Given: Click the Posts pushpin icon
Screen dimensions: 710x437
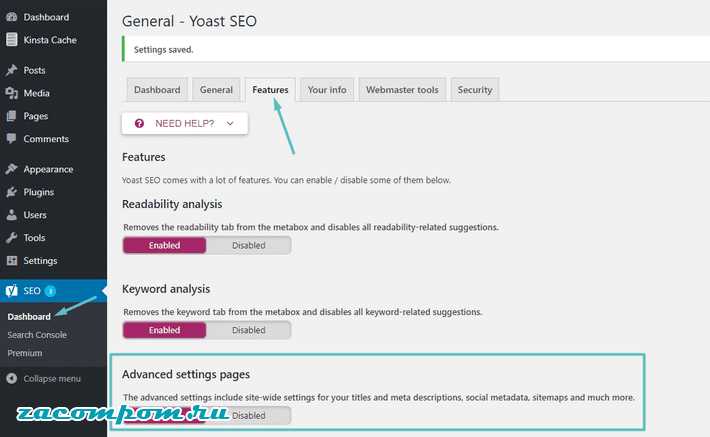Looking at the screenshot, I should 12,70.
